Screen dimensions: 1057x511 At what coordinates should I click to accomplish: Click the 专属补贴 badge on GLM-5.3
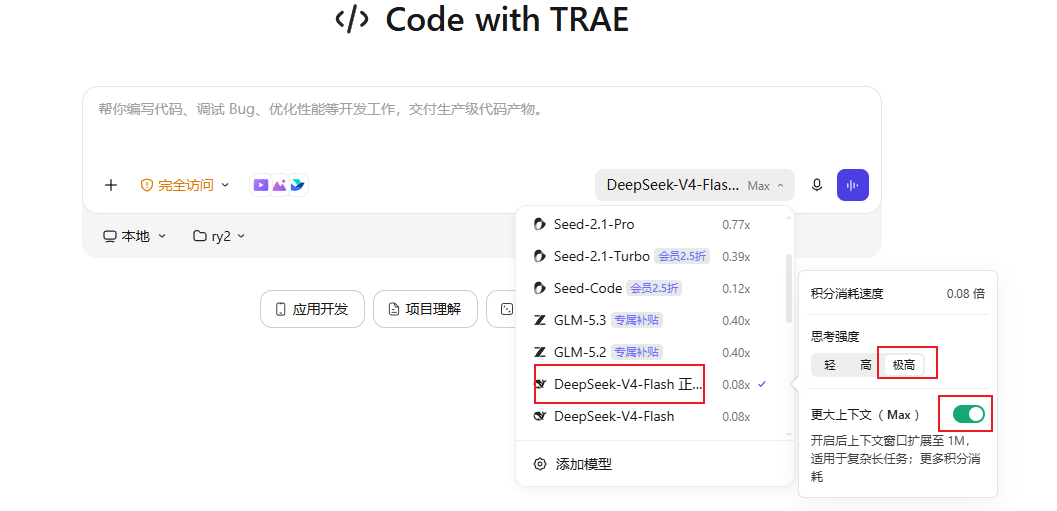[x=636, y=320]
